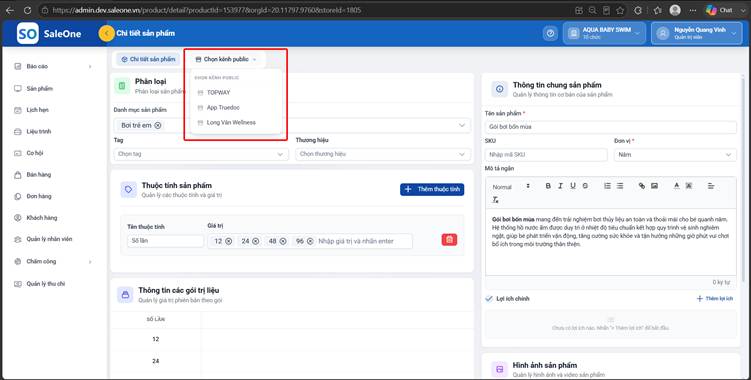The width and height of the screenshot is (751, 380).
Task: Open Đơn hàng in the sidebar
Action: 39,196
